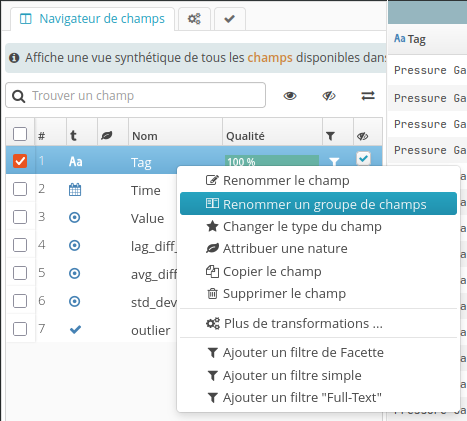Viewport: 467px width, 421px height.
Task: Click the Trouver un champ search box
Action: [x=136, y=95]
